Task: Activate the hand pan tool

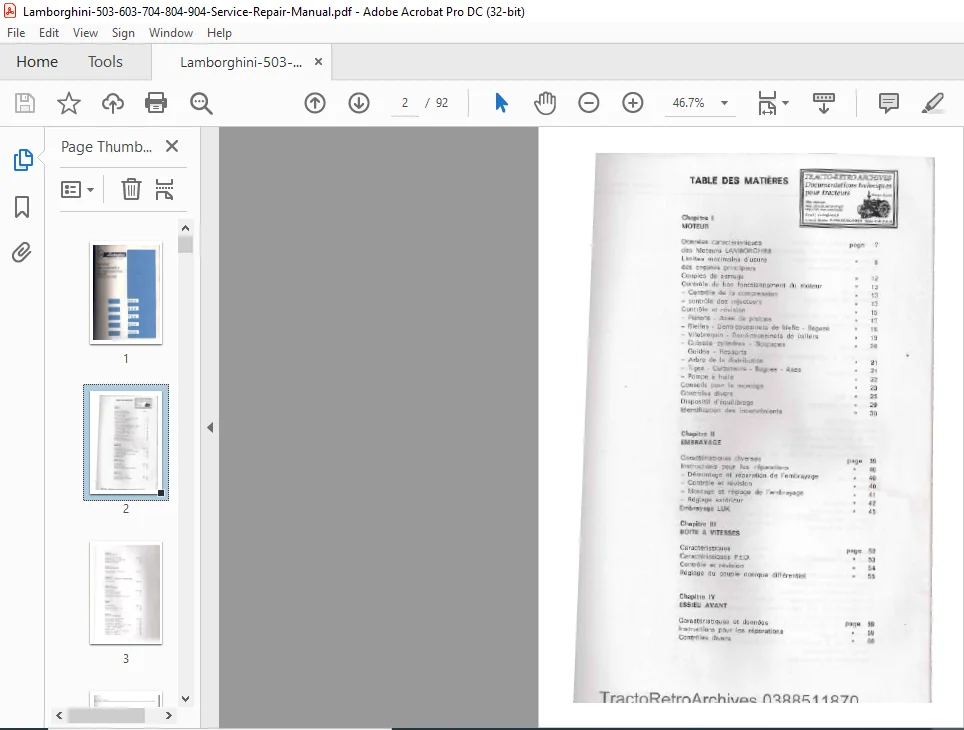Action: (545, 103)
